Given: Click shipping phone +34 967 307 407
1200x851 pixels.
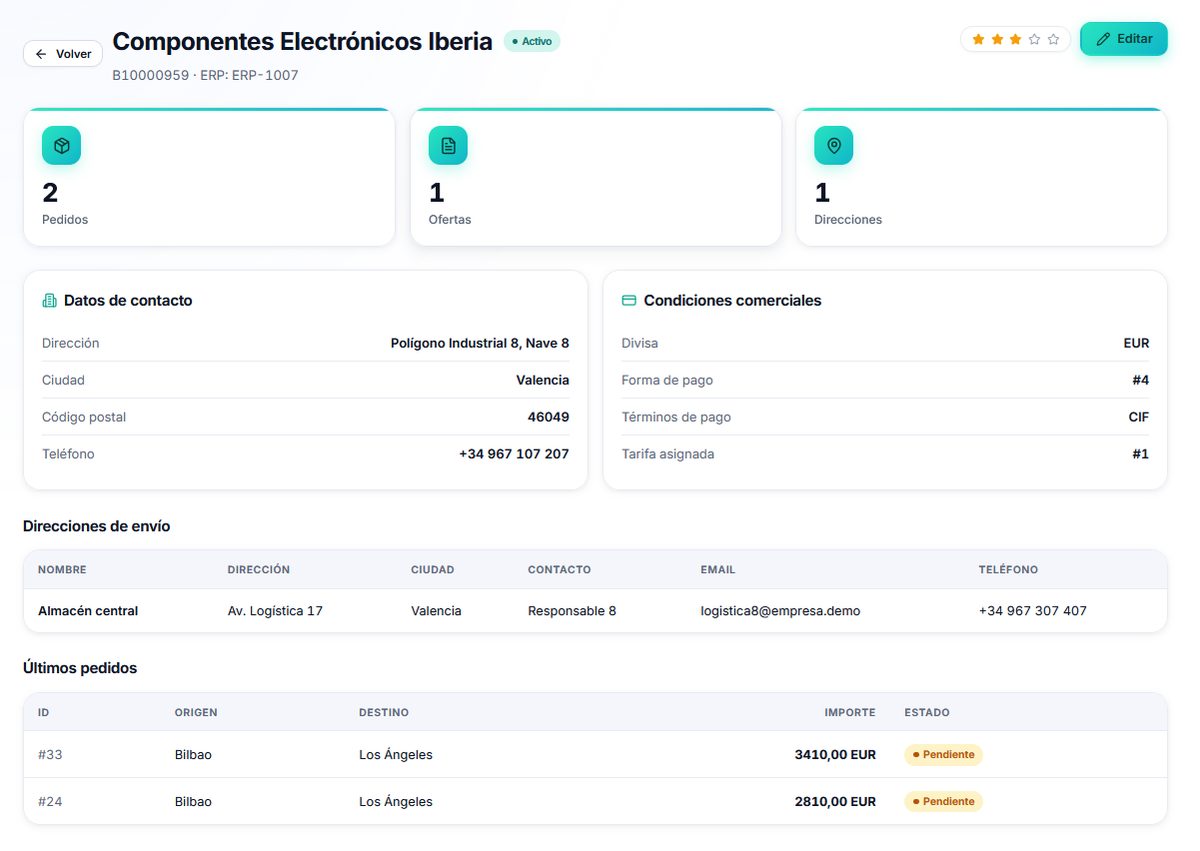Looking at the screenshot, I should click(1033, 611).
